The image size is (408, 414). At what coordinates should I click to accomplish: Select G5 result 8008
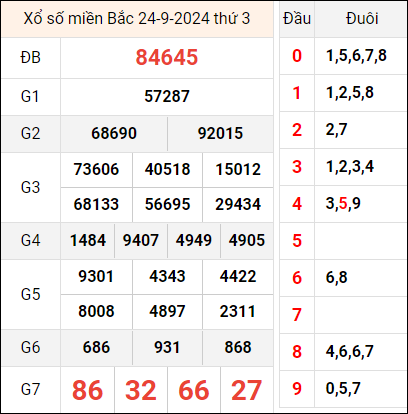(x=96, y=311)
